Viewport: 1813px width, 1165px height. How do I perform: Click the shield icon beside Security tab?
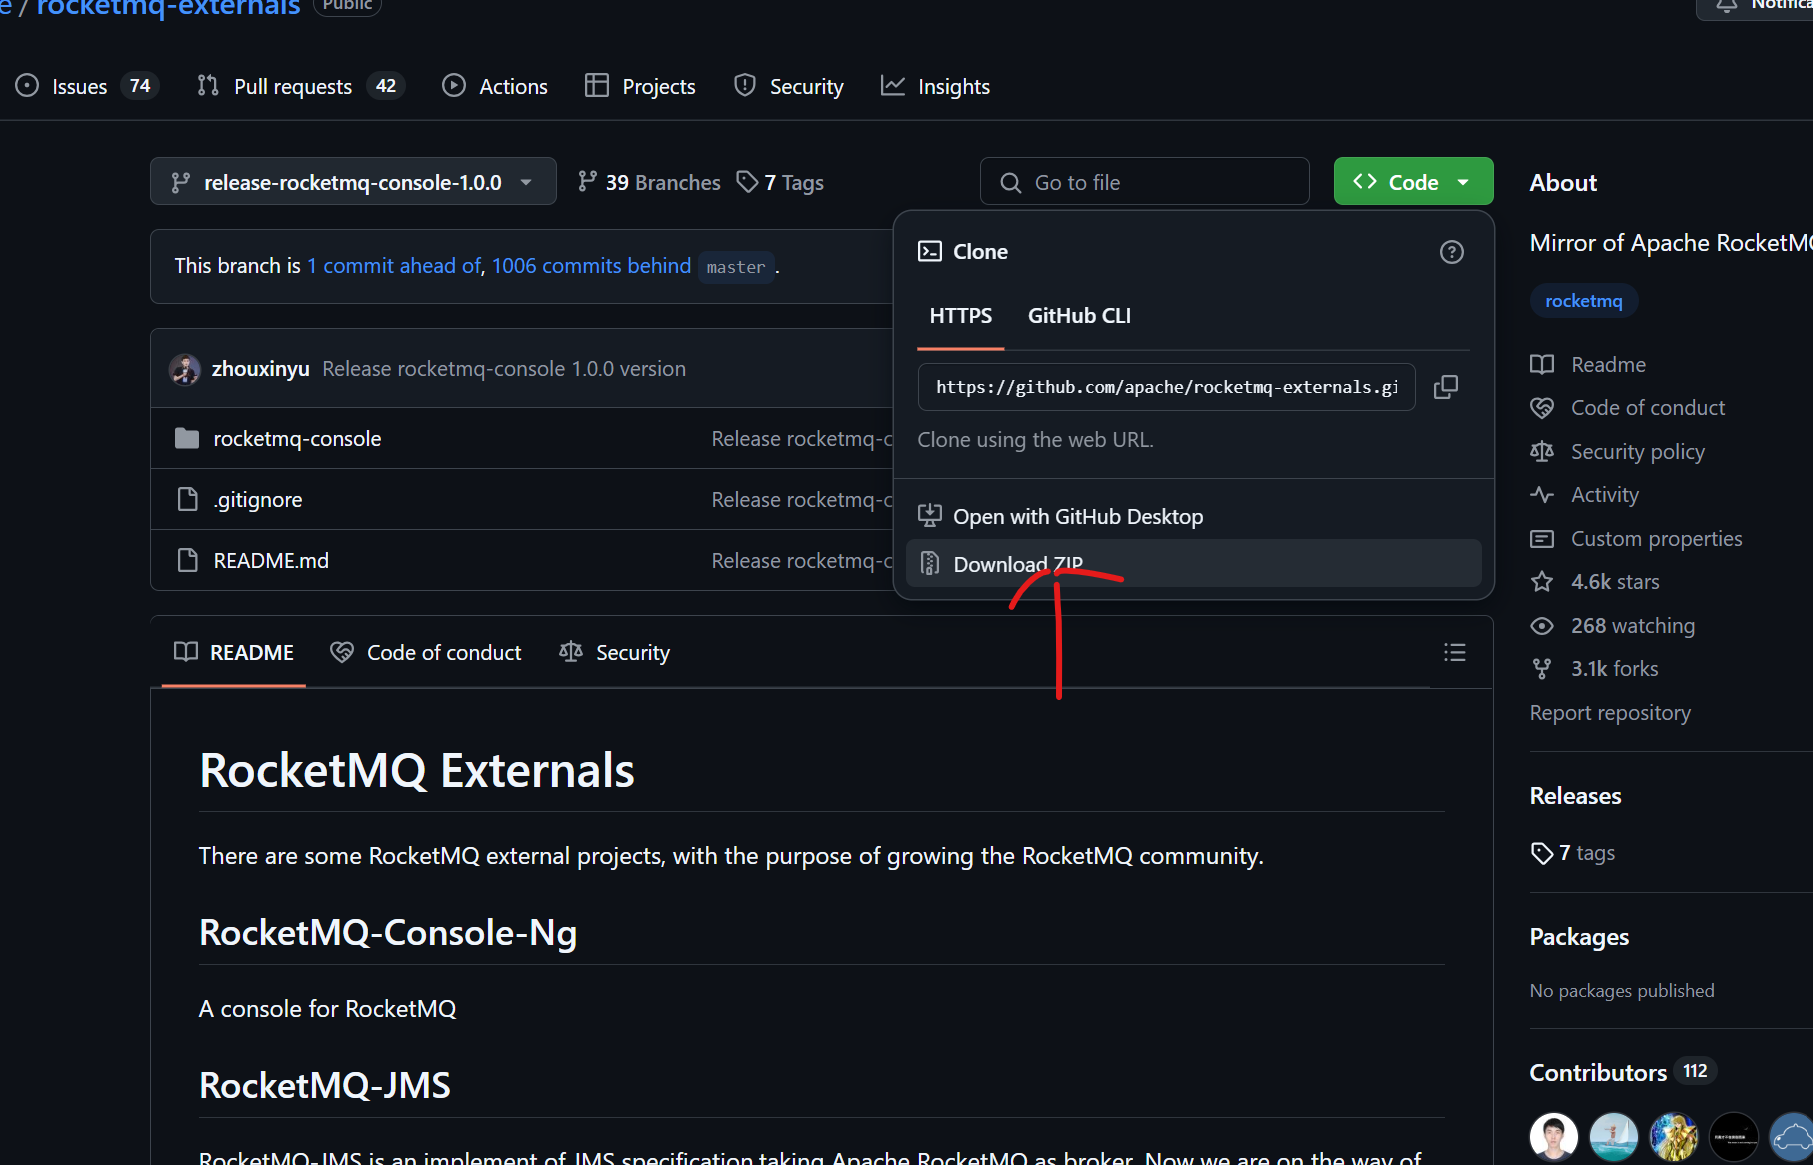[x=744, y=86]
